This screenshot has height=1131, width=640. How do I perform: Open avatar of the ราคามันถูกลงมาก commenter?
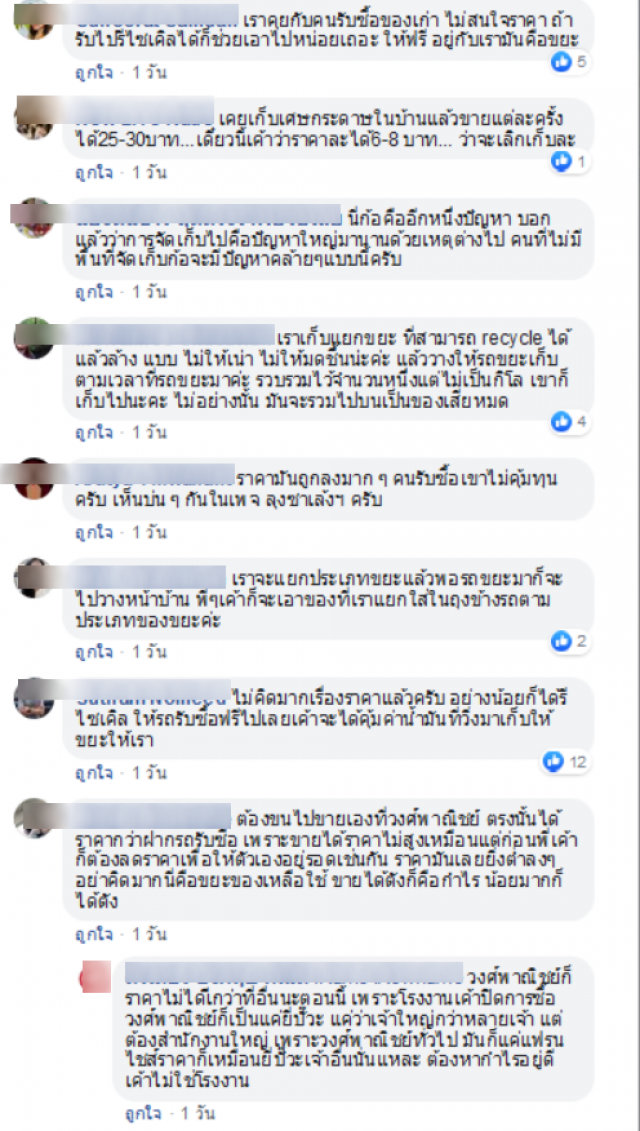(34, 478)
